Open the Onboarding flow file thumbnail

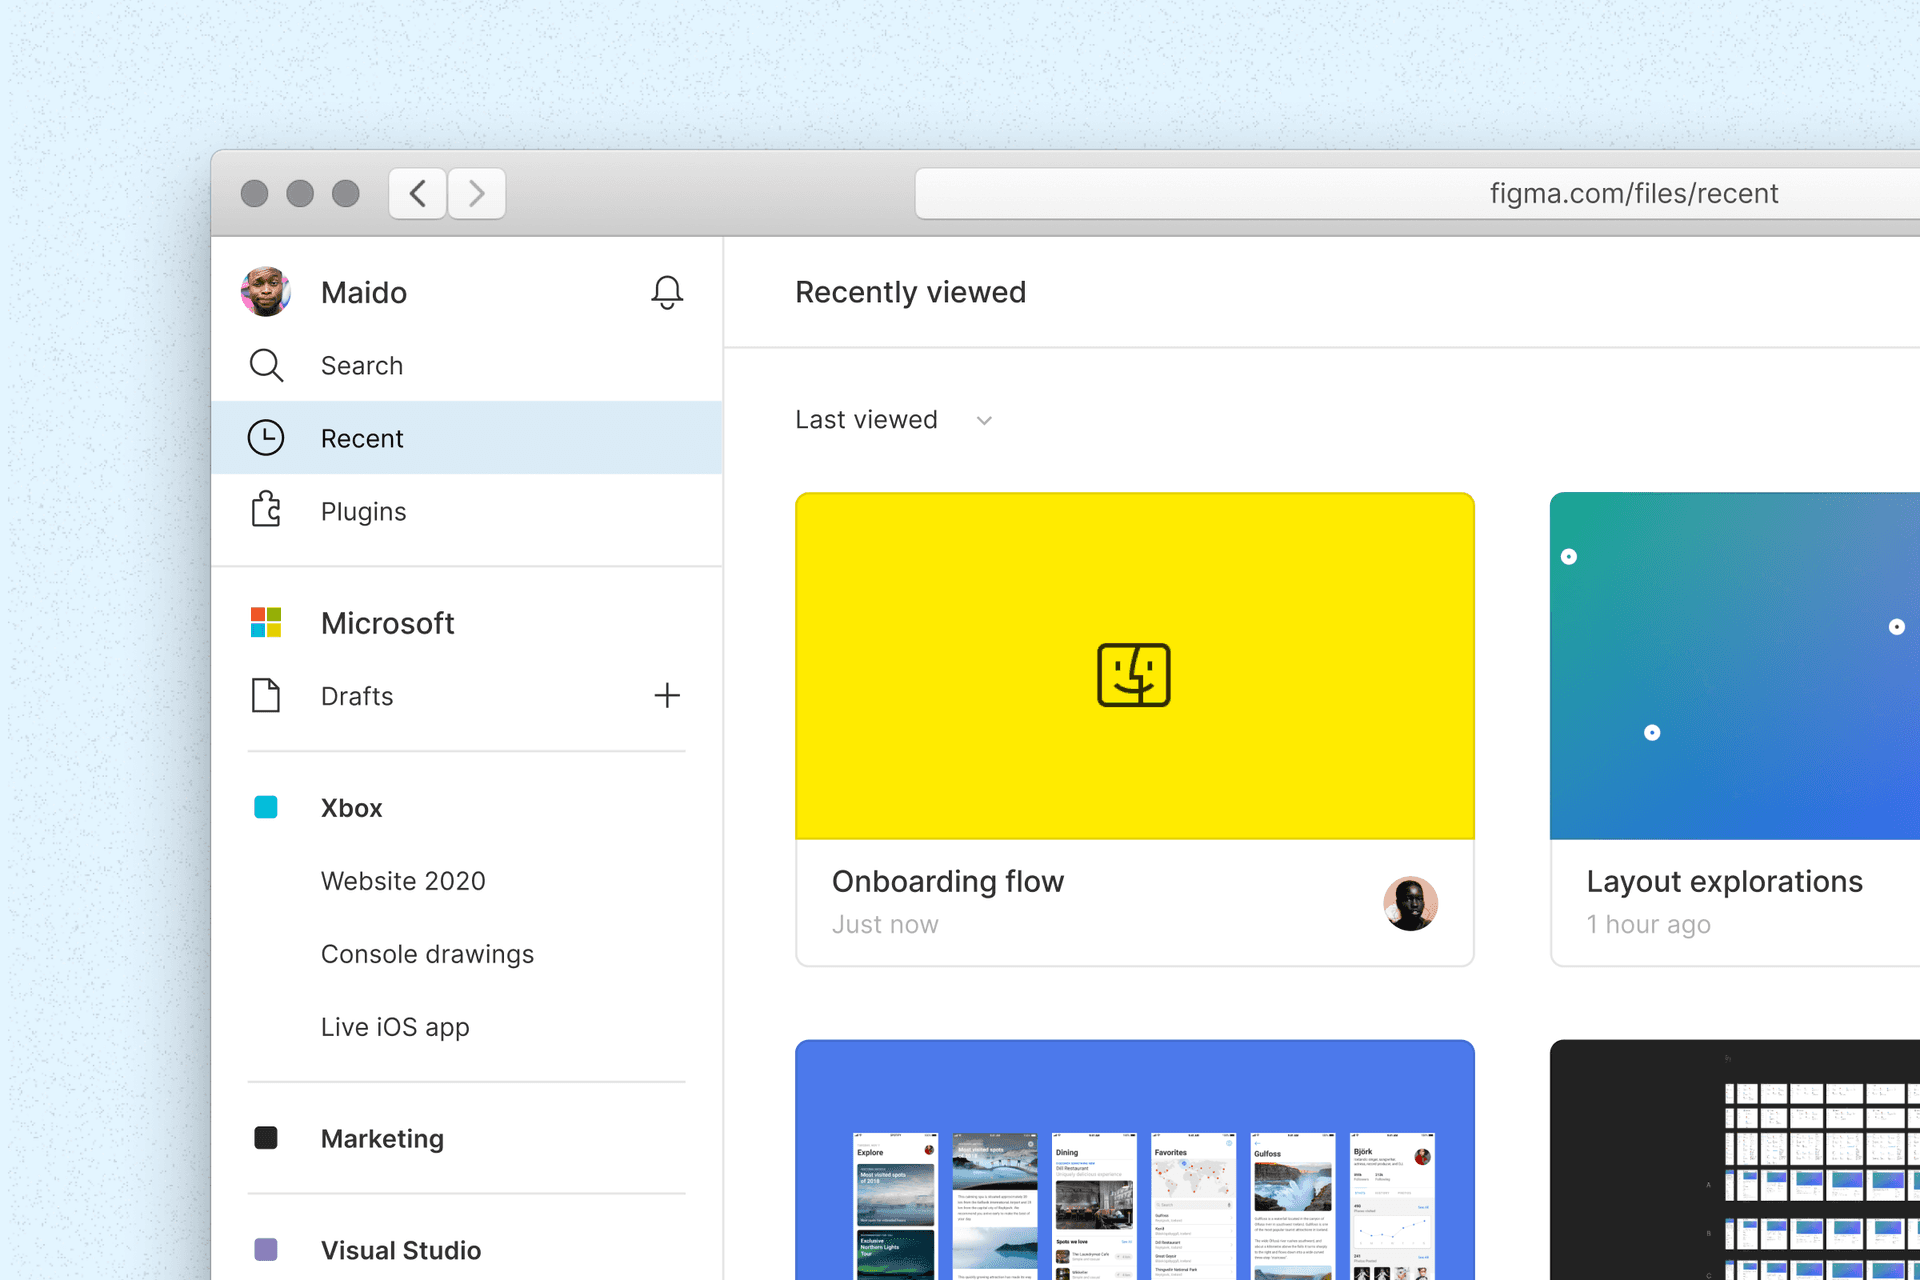1134,666
